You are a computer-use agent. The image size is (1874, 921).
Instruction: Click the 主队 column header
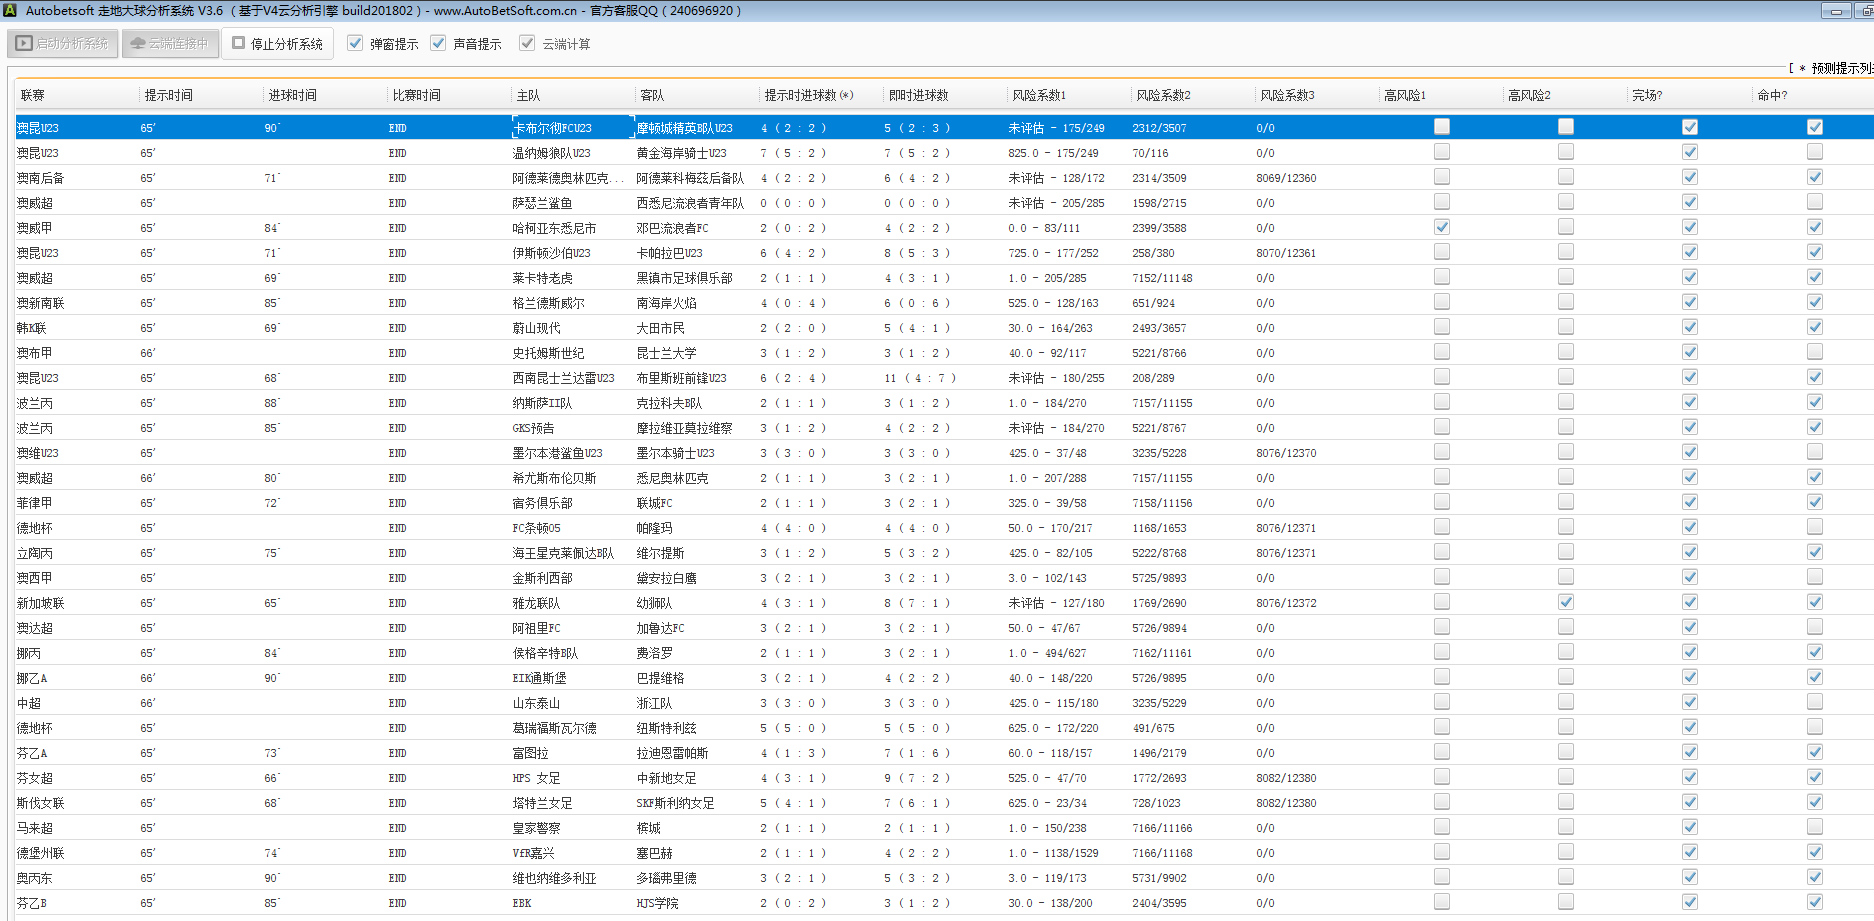click(528, 96)
